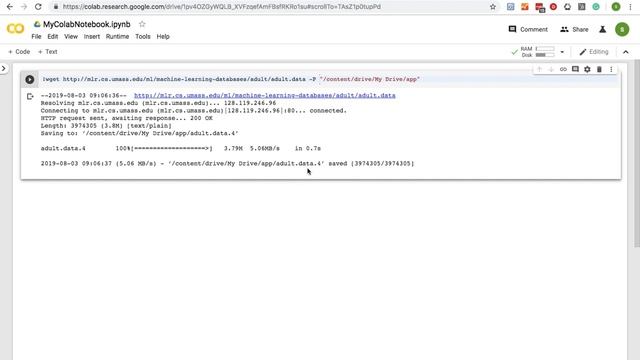View RAM and Disk usage indicator
Viewport: 640px width, 360px height.
[x=538, y=52]
